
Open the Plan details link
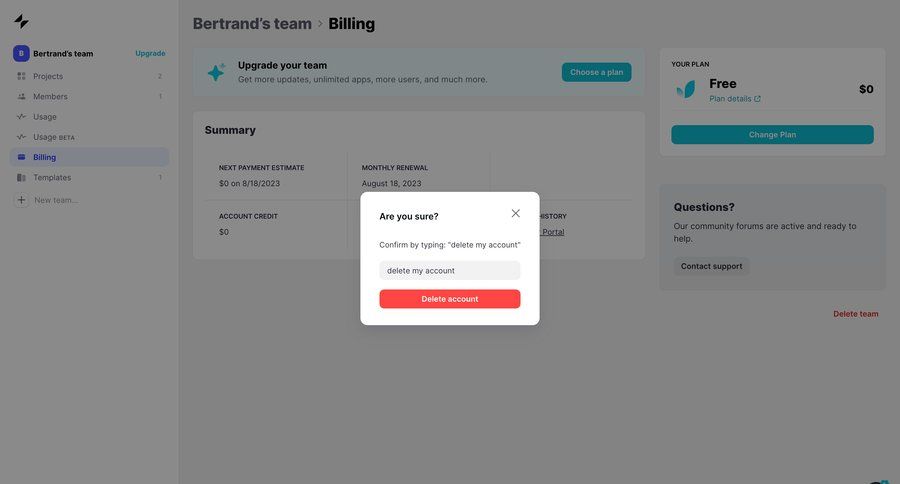(x=734, y=99)
